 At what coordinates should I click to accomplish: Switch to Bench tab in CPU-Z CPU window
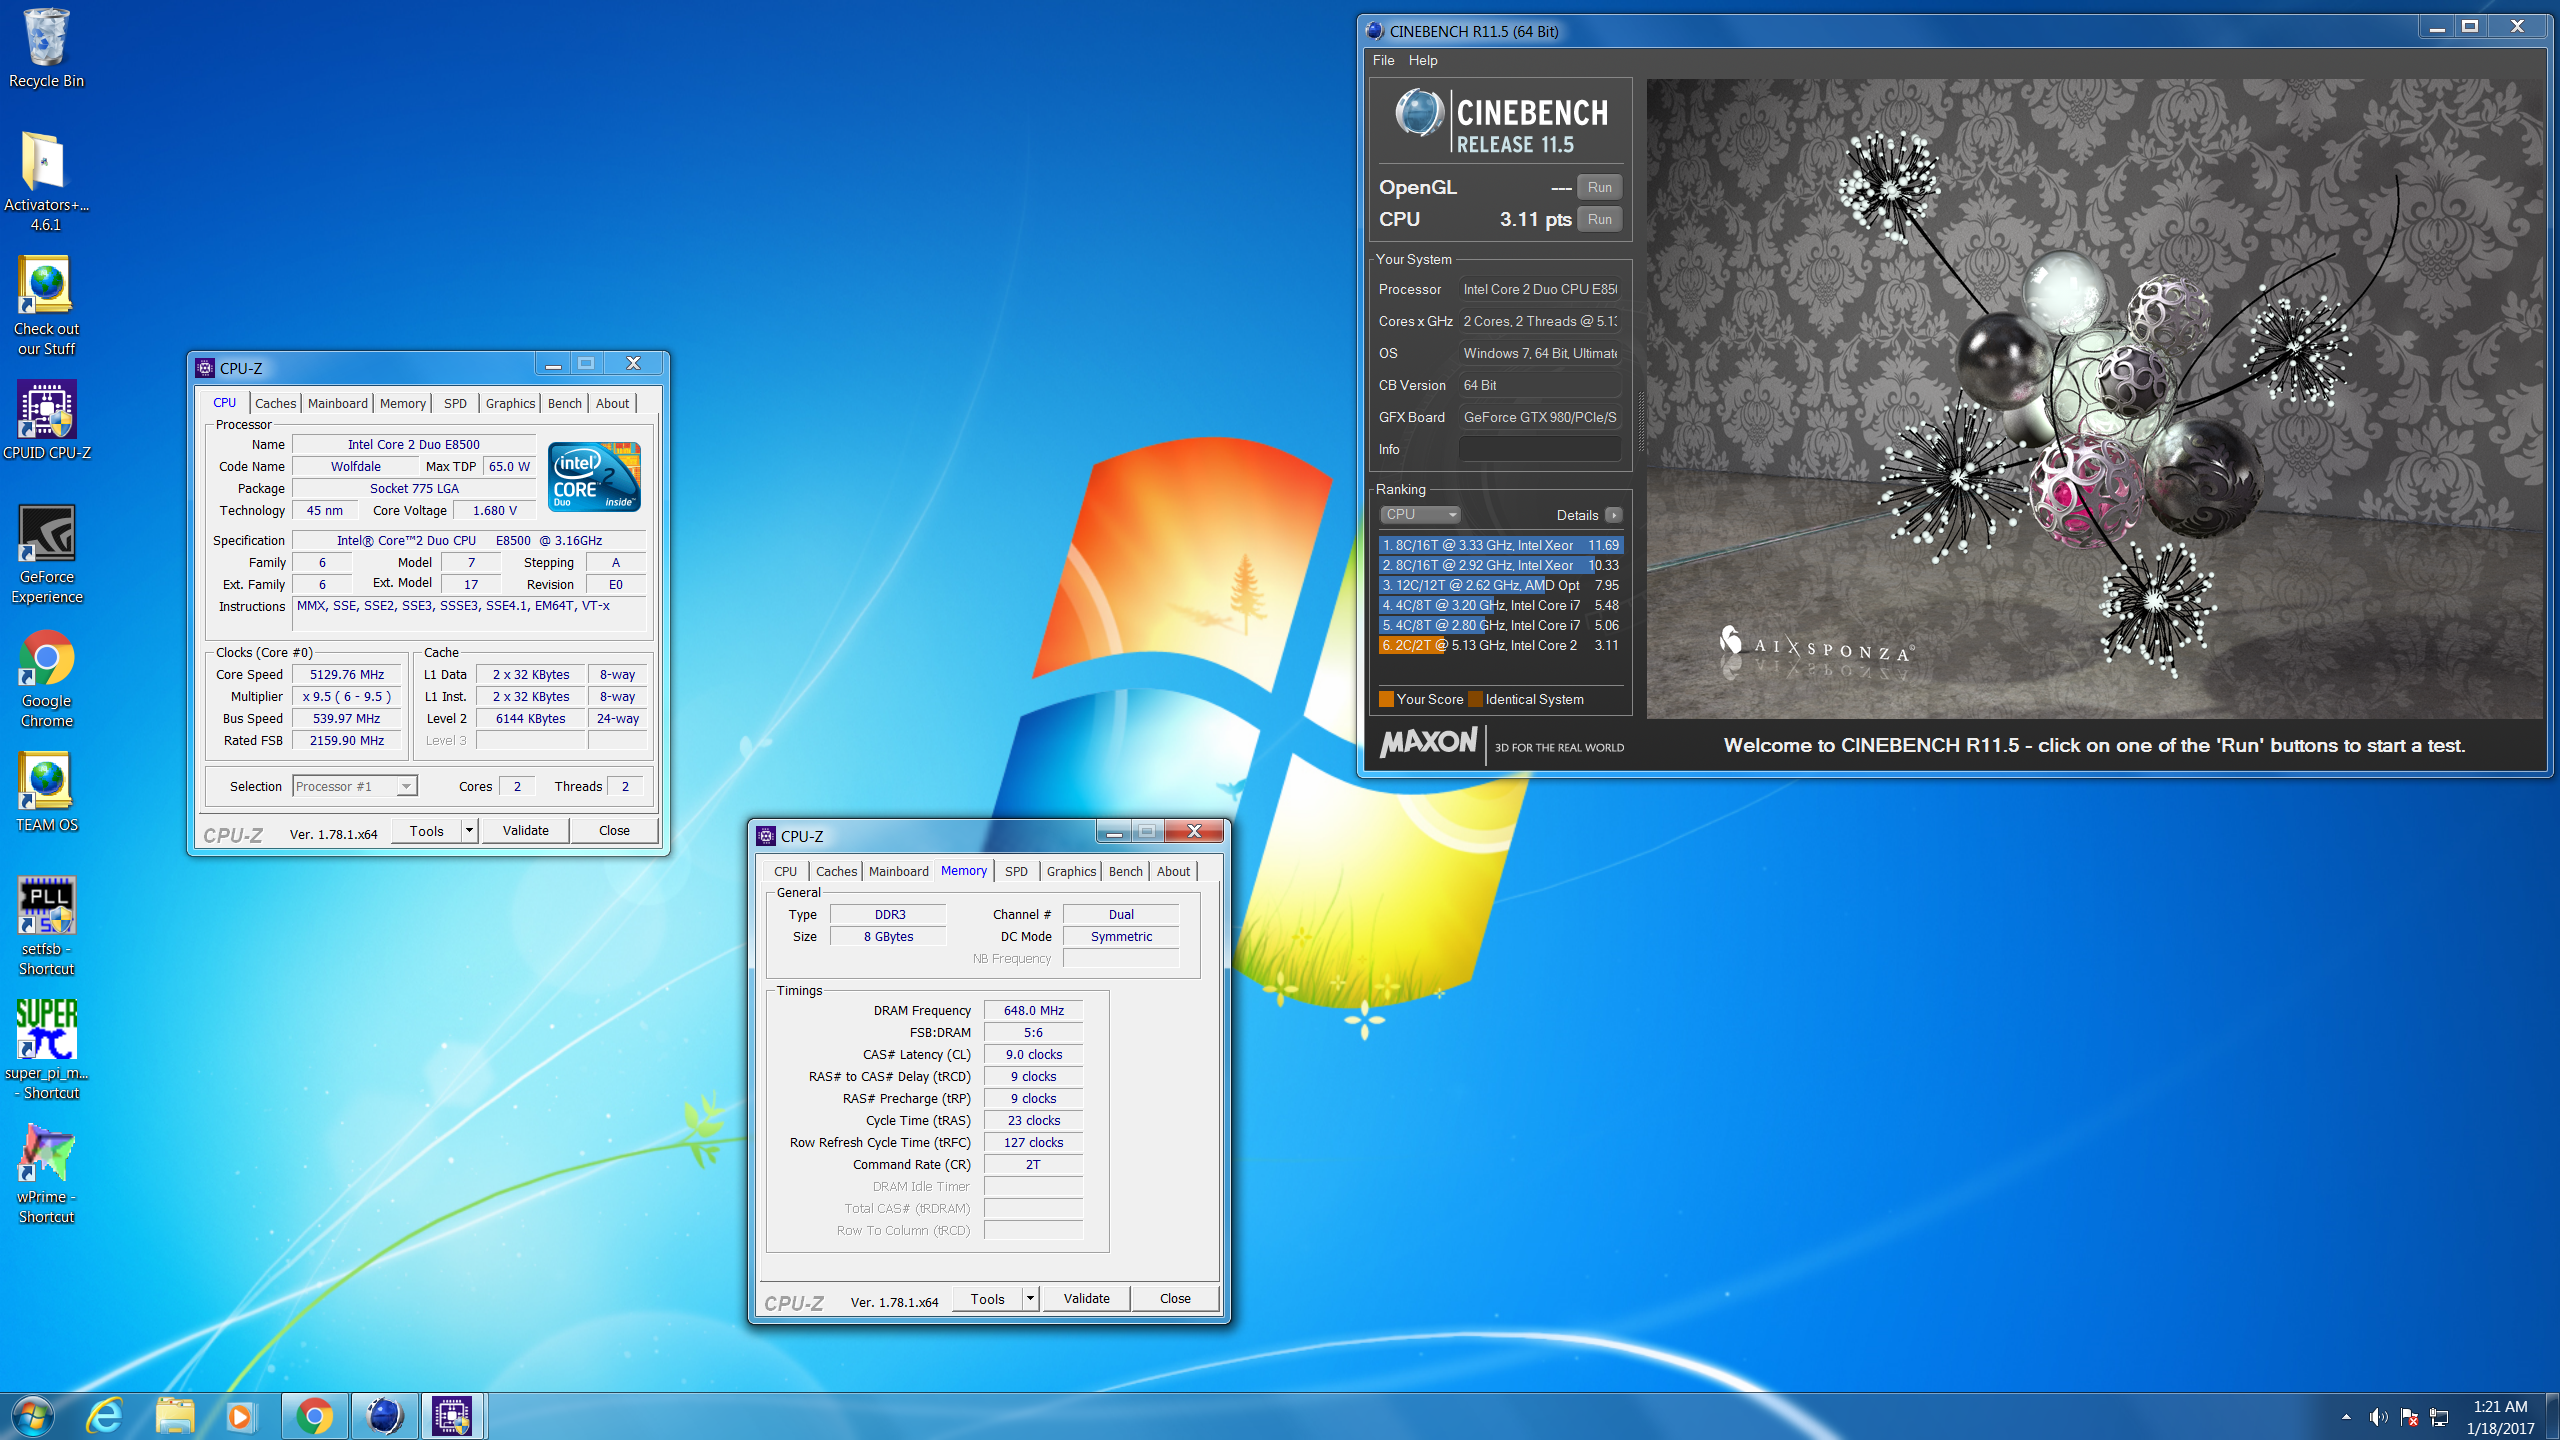(565, 403)
